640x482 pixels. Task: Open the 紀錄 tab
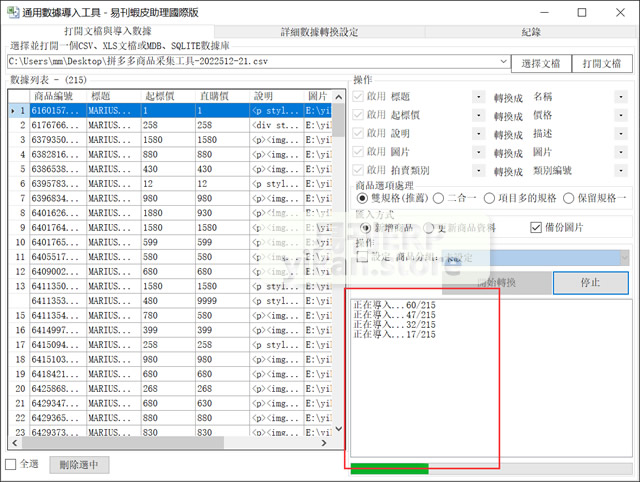click(x=531, y=32)
